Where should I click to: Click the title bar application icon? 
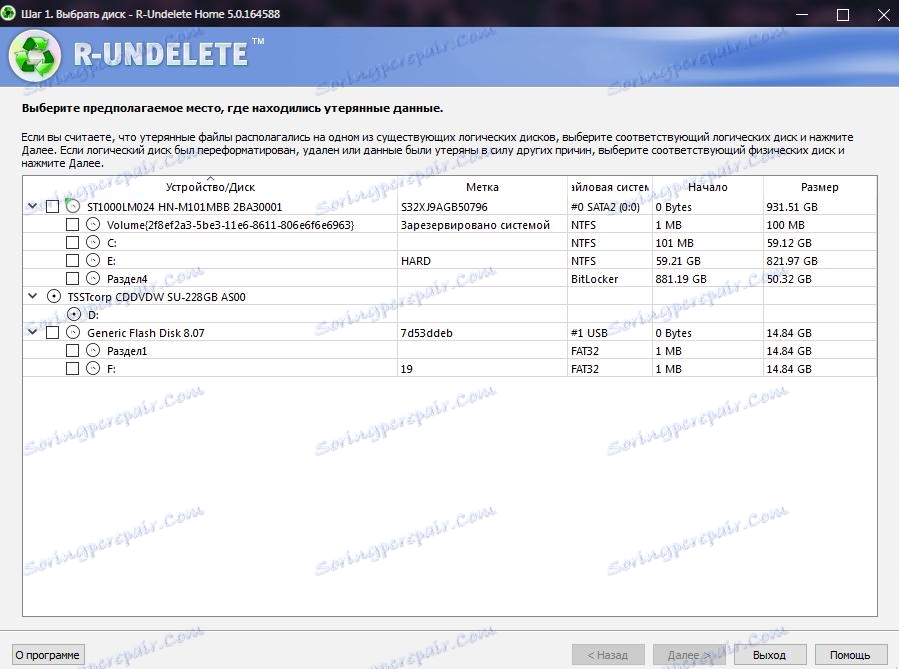click(8, 14)
